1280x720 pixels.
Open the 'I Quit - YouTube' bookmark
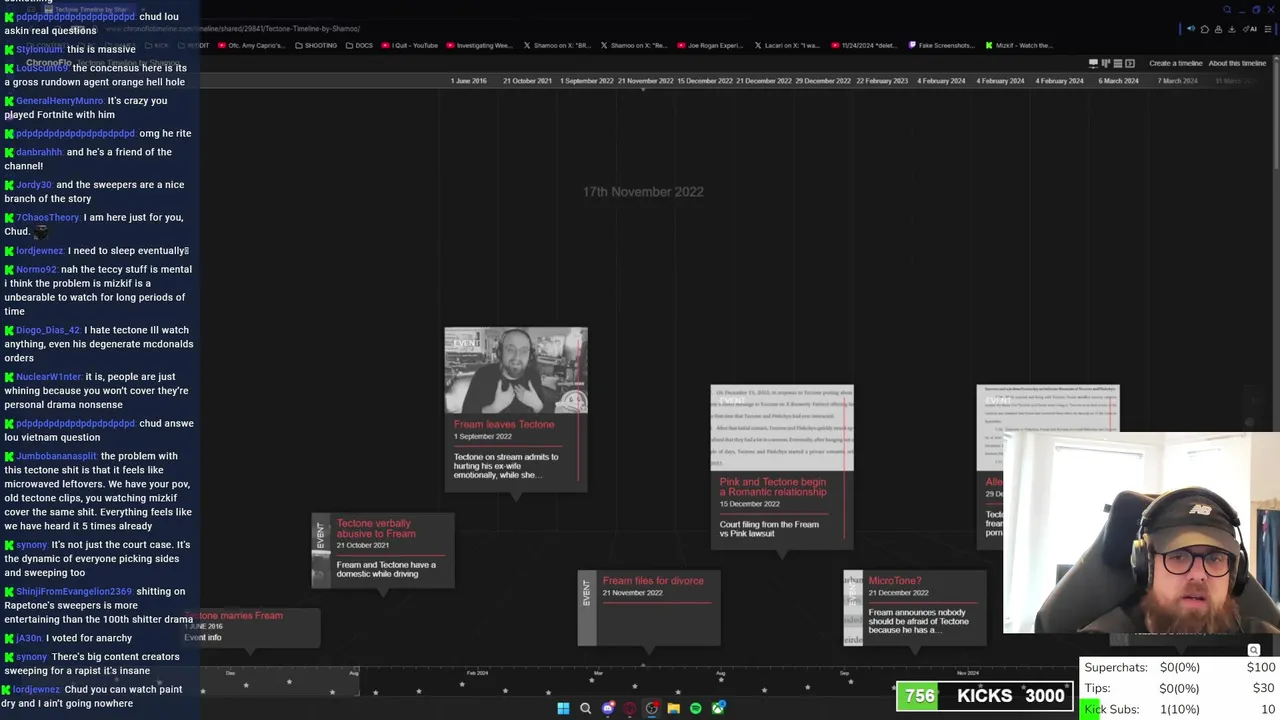(x=410, y=45)
